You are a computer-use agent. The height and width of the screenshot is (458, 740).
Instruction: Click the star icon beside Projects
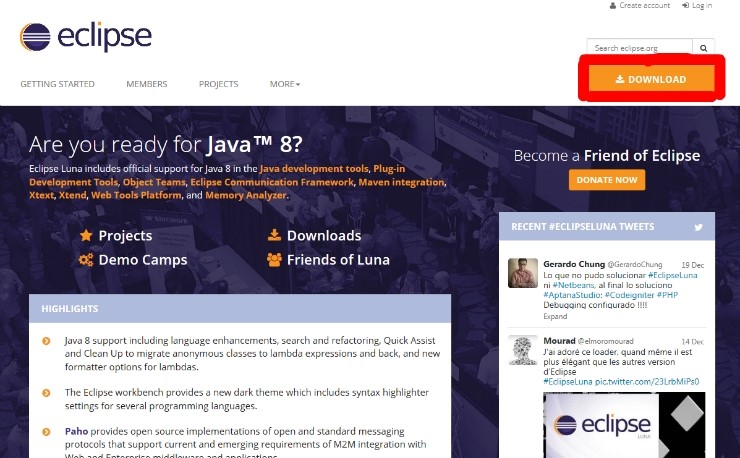[x=86, y=235]
